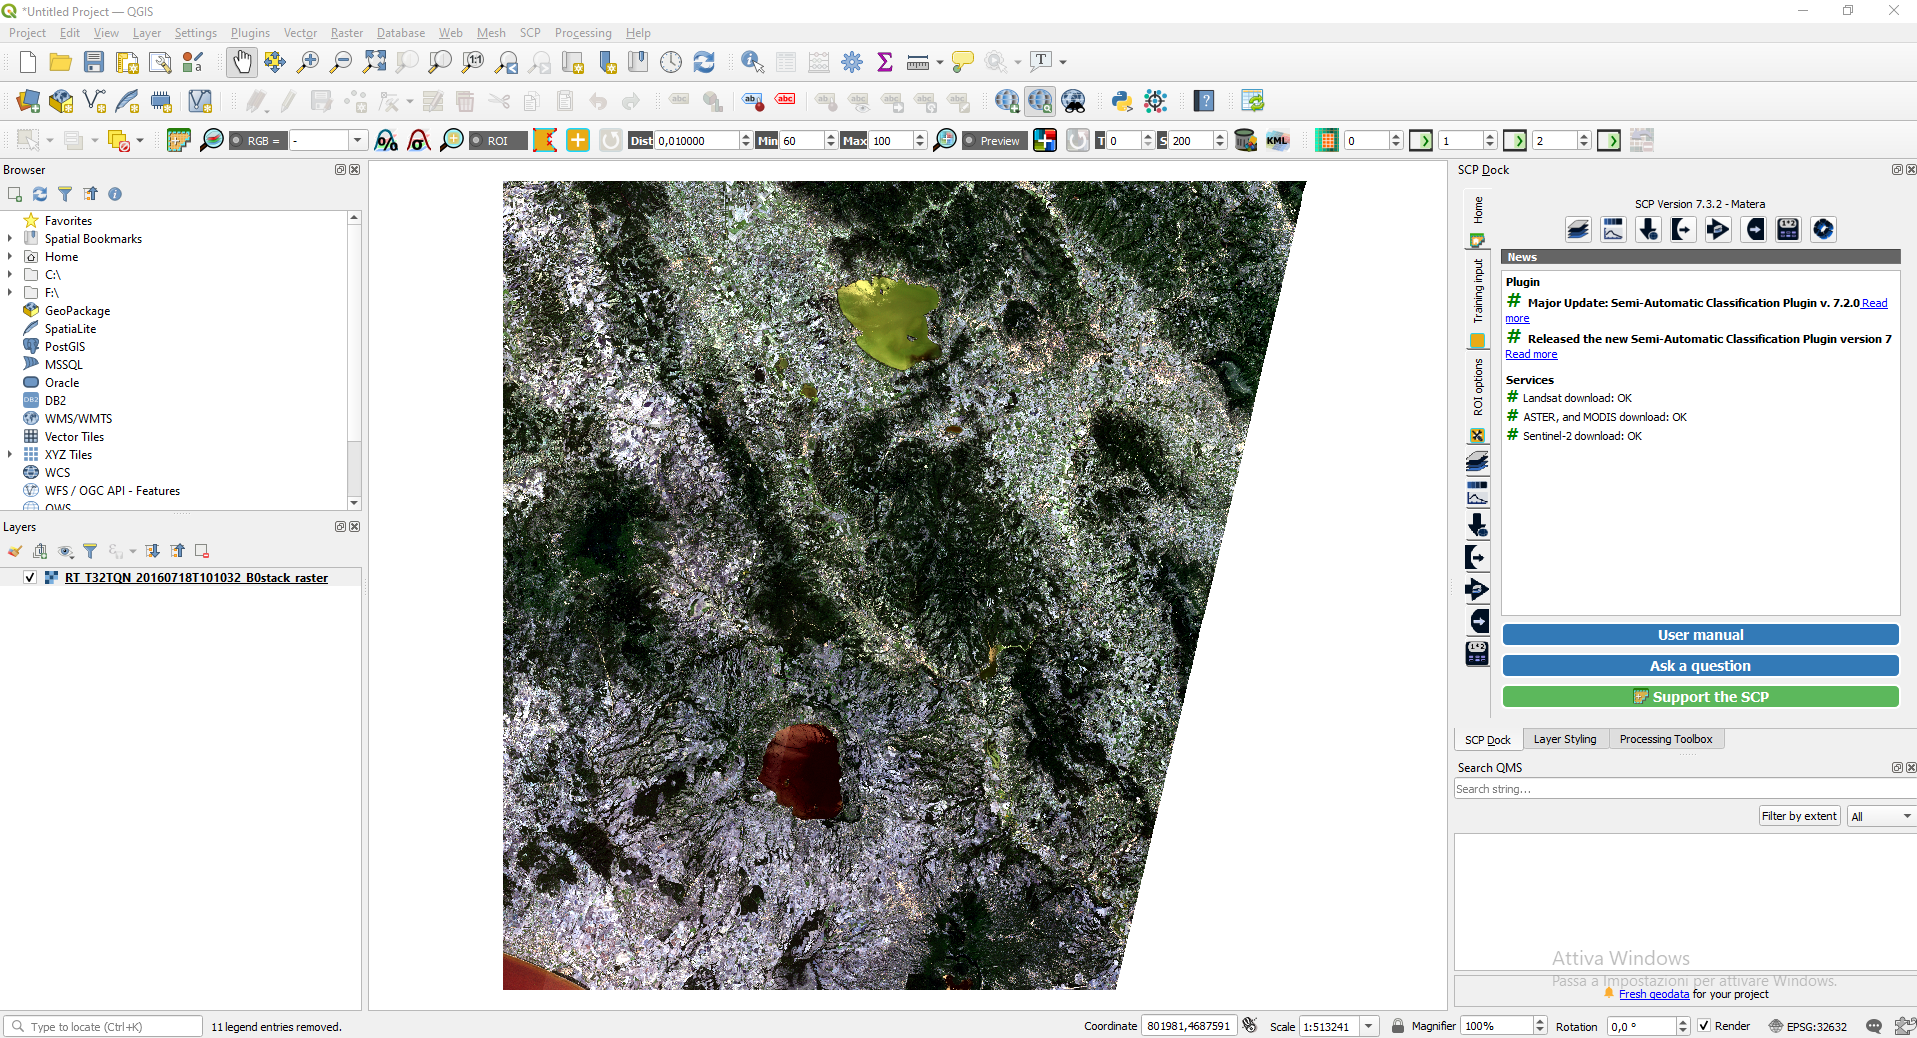Click the Type to locate search field
The width and height of the screenshot is (1917, 1038).
[104, 1026]
